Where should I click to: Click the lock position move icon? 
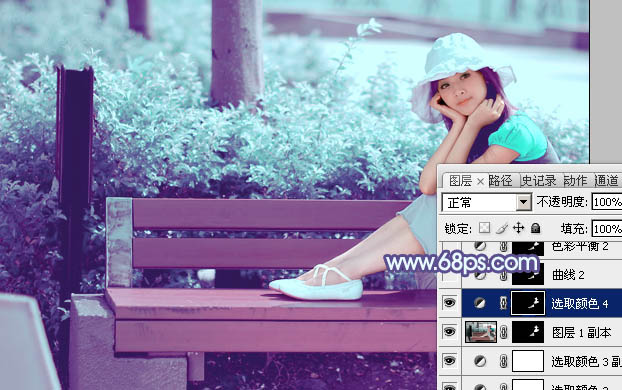click(518, 228)
